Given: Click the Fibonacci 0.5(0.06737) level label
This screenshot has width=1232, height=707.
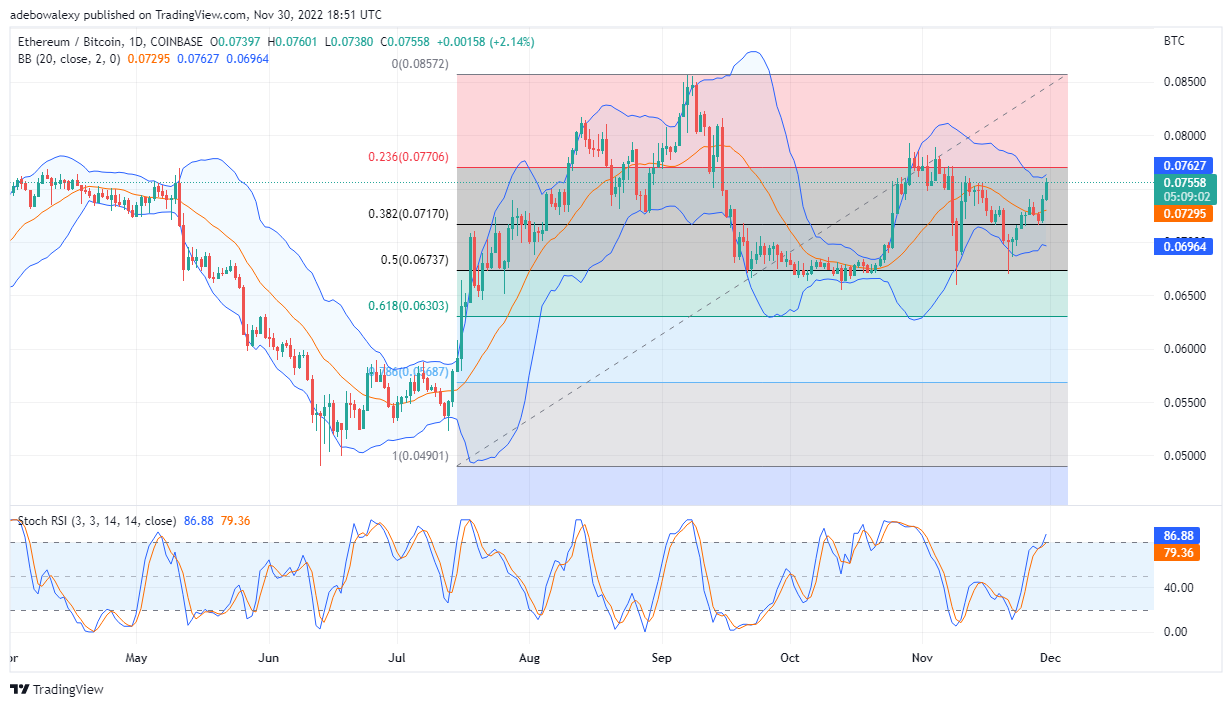Looking at the screenshot, I should click(x=416, y=260).
